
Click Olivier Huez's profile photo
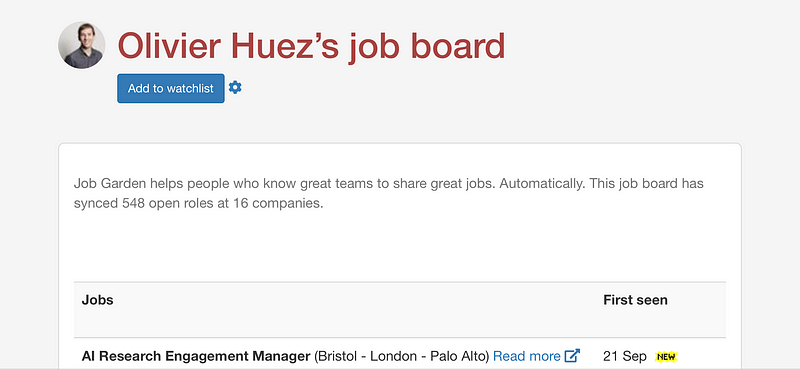(82, 45)
